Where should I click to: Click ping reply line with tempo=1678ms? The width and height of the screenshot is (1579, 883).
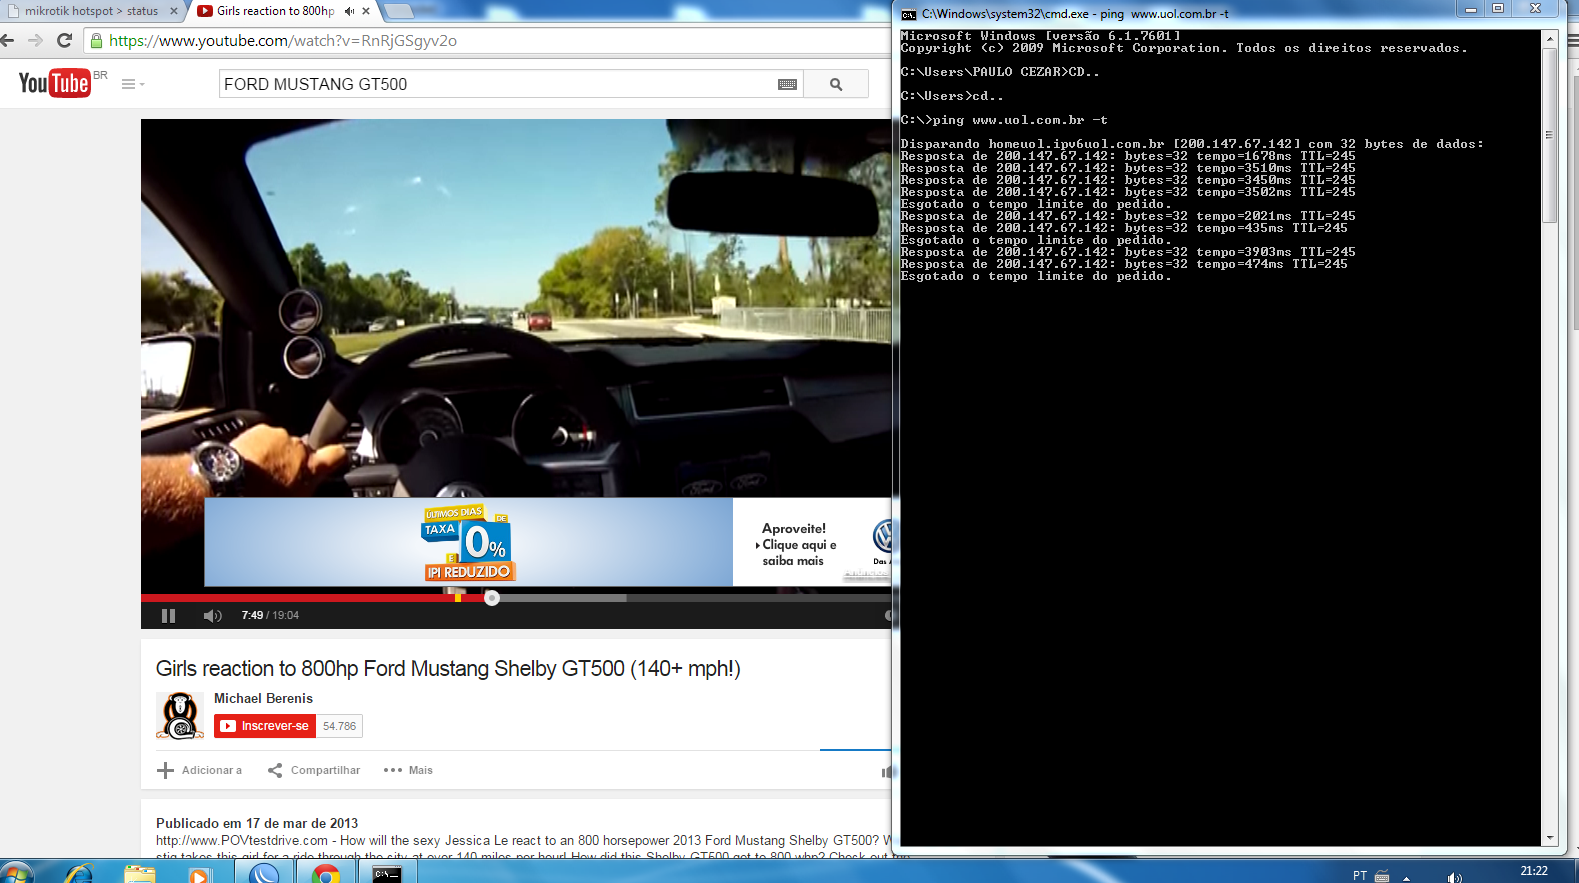coord(1128,156)
